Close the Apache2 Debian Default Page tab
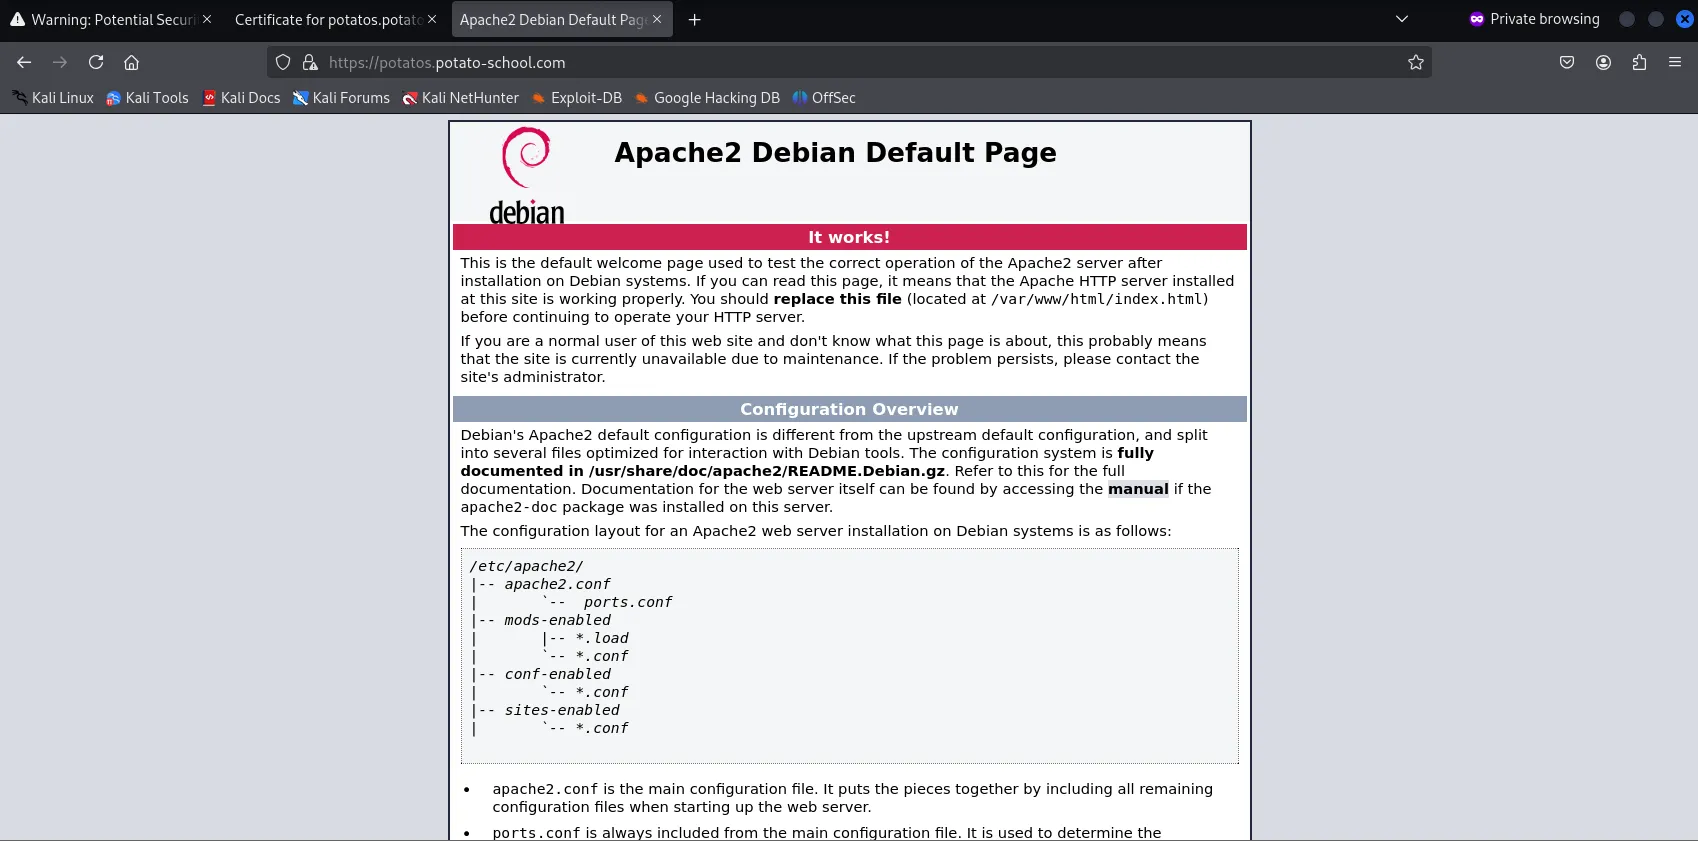This screenshot has height=841, width=1698. pyautogui.click(x=657, y=19)
